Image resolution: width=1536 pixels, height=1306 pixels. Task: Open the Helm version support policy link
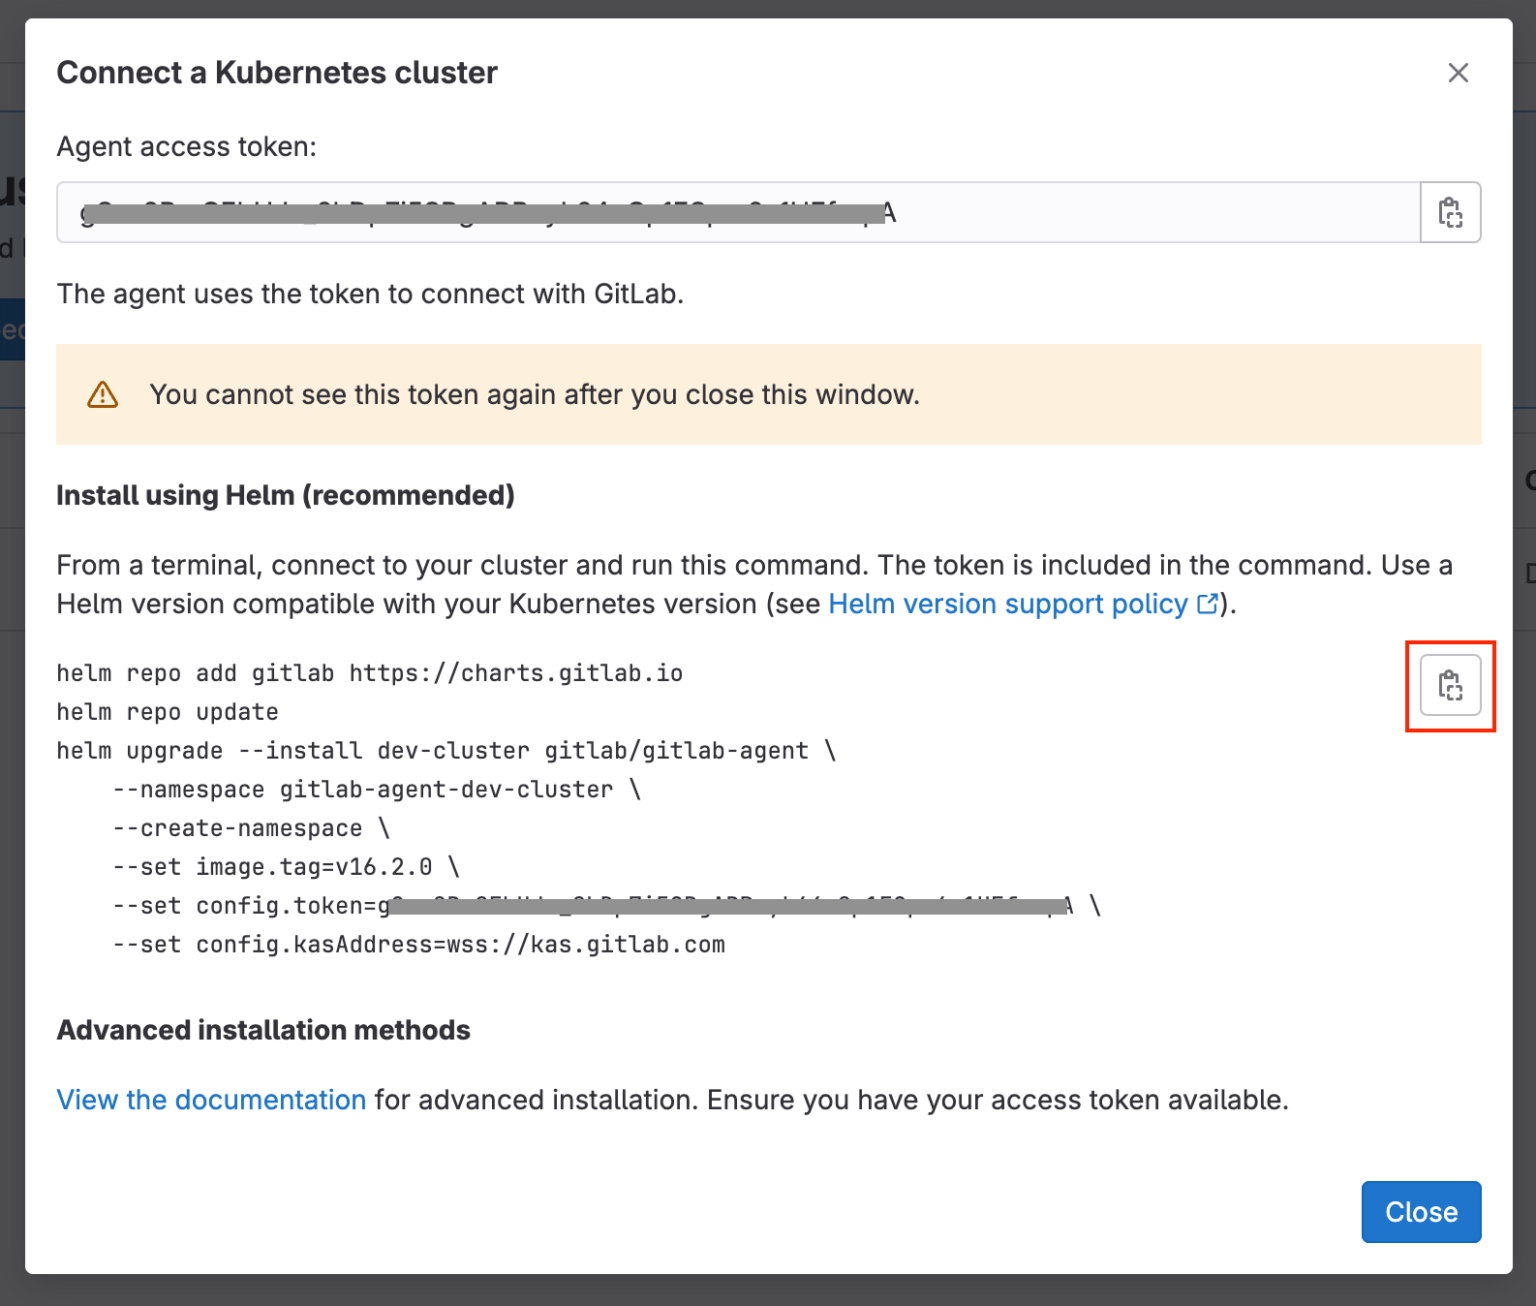[x=1008, y=604]
